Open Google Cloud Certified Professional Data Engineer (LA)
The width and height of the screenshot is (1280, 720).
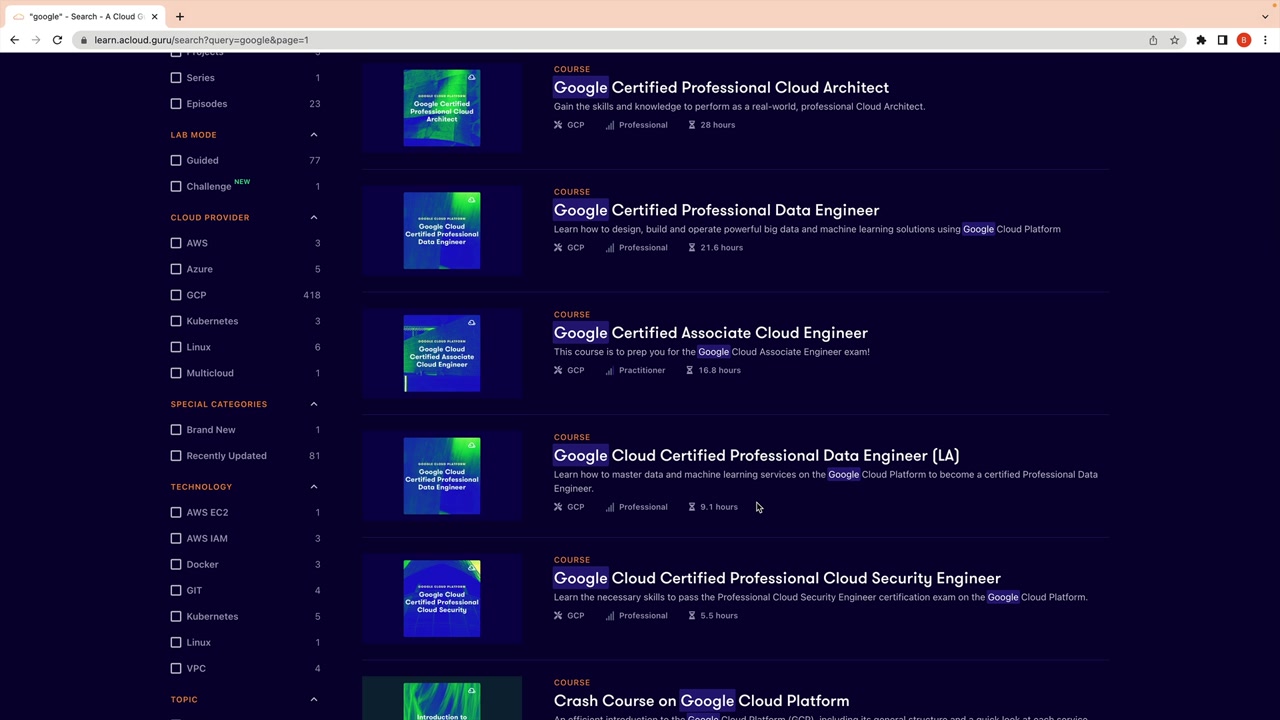(x=756, y=455)
